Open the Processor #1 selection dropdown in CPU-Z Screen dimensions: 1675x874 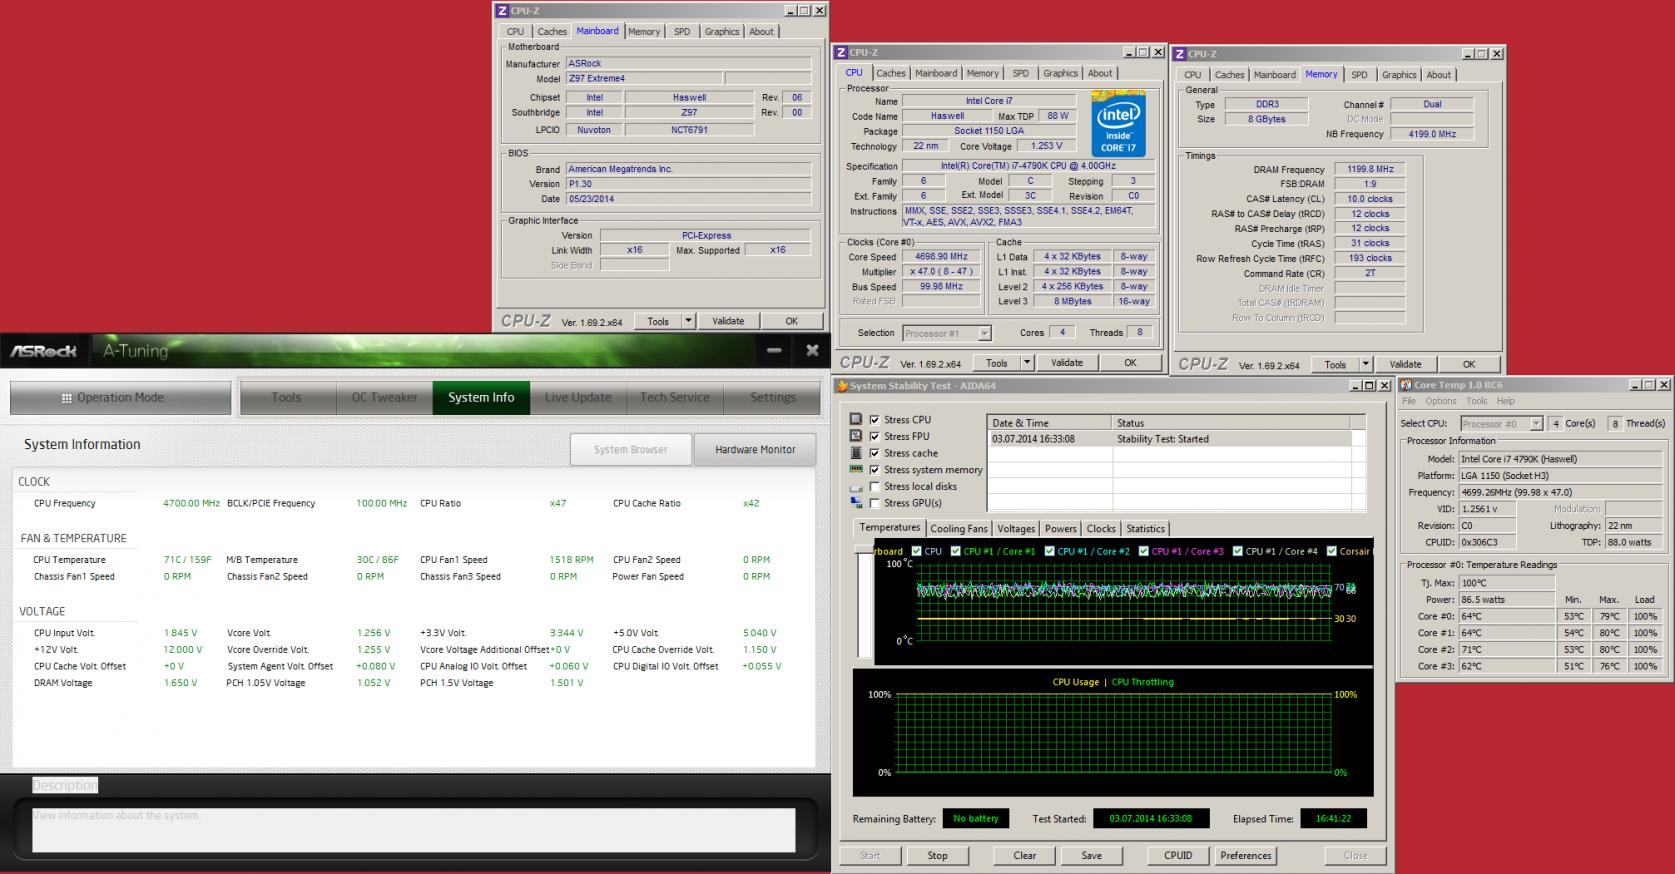[x=984, y=333]
